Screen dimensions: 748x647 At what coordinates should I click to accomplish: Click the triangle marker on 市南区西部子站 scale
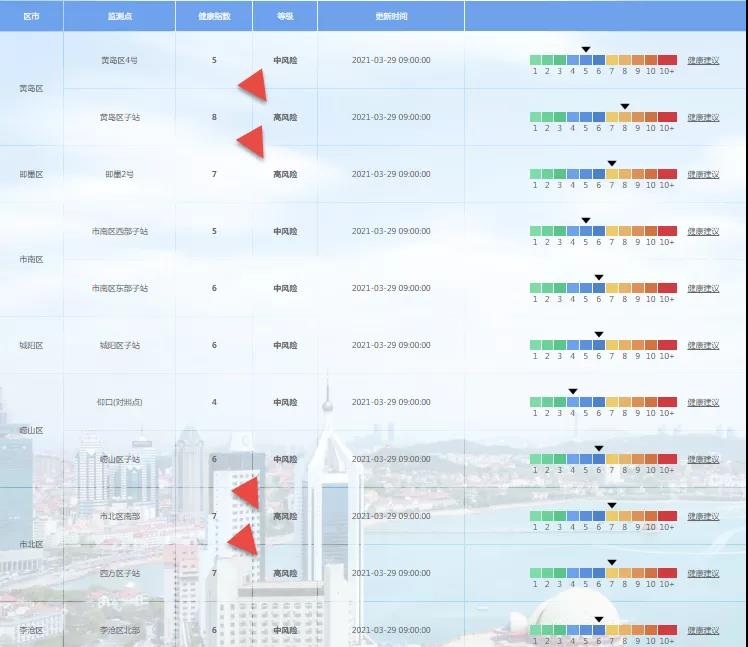pos(586,220)
